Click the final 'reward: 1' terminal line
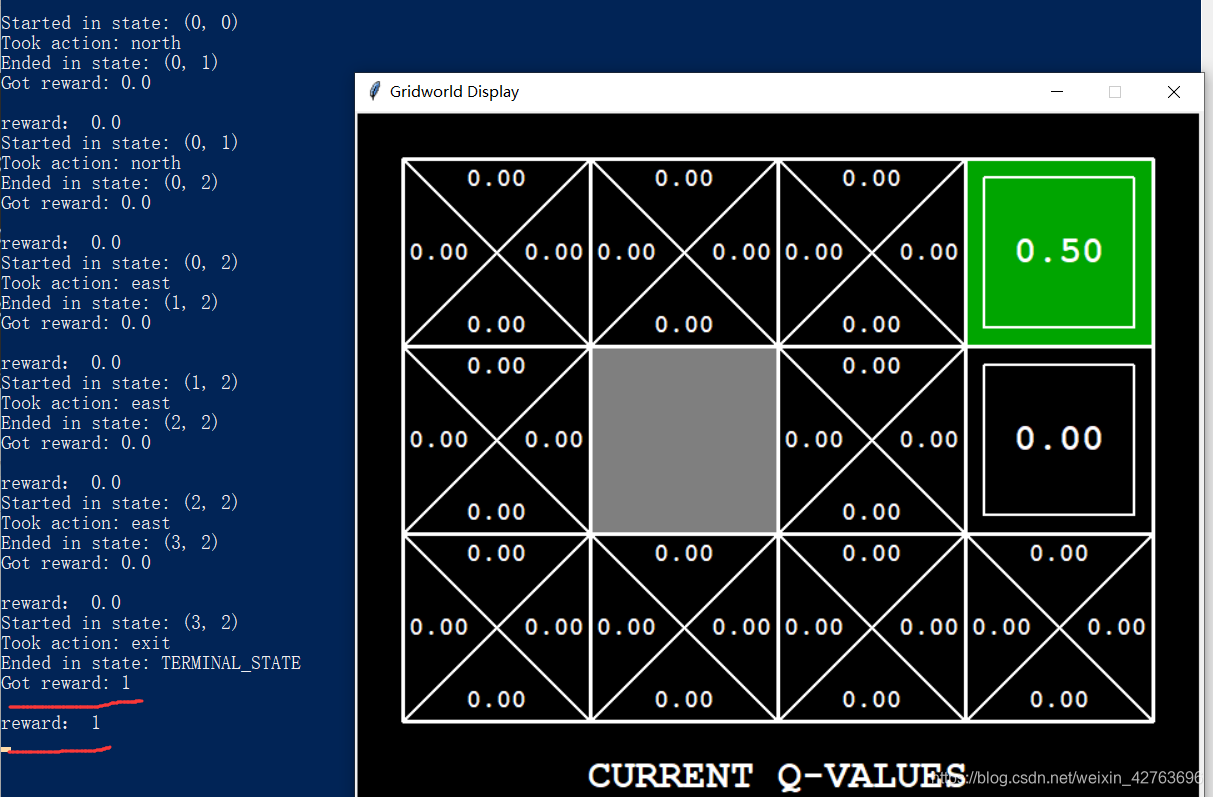 [x=51, y=723]
